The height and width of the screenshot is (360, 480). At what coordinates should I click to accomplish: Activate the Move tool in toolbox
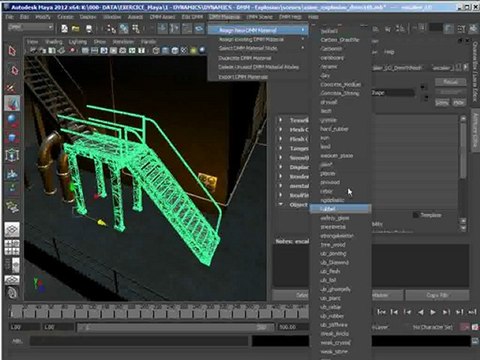coord(12,103)
